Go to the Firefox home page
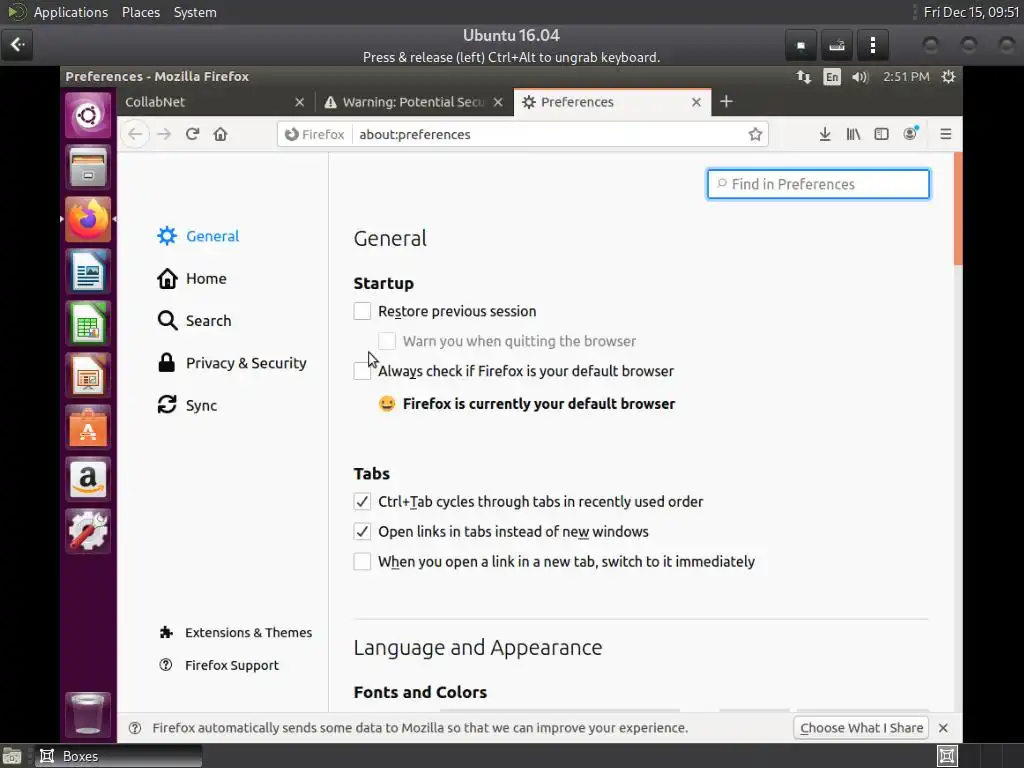The width and height of the screenshot is (1024, 768). click(x=221, y=135)
